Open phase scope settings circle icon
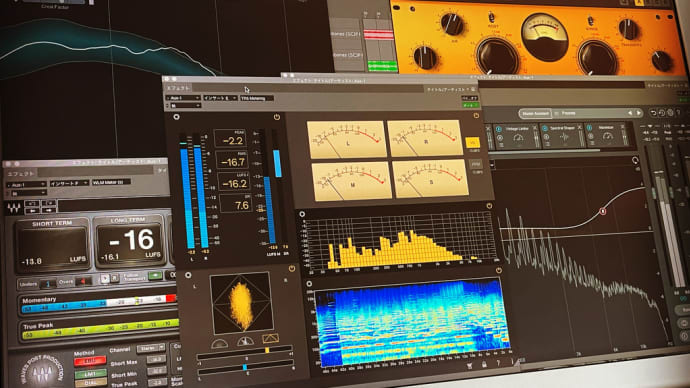This screenshot has height=388, width=690. coord(188,275)
